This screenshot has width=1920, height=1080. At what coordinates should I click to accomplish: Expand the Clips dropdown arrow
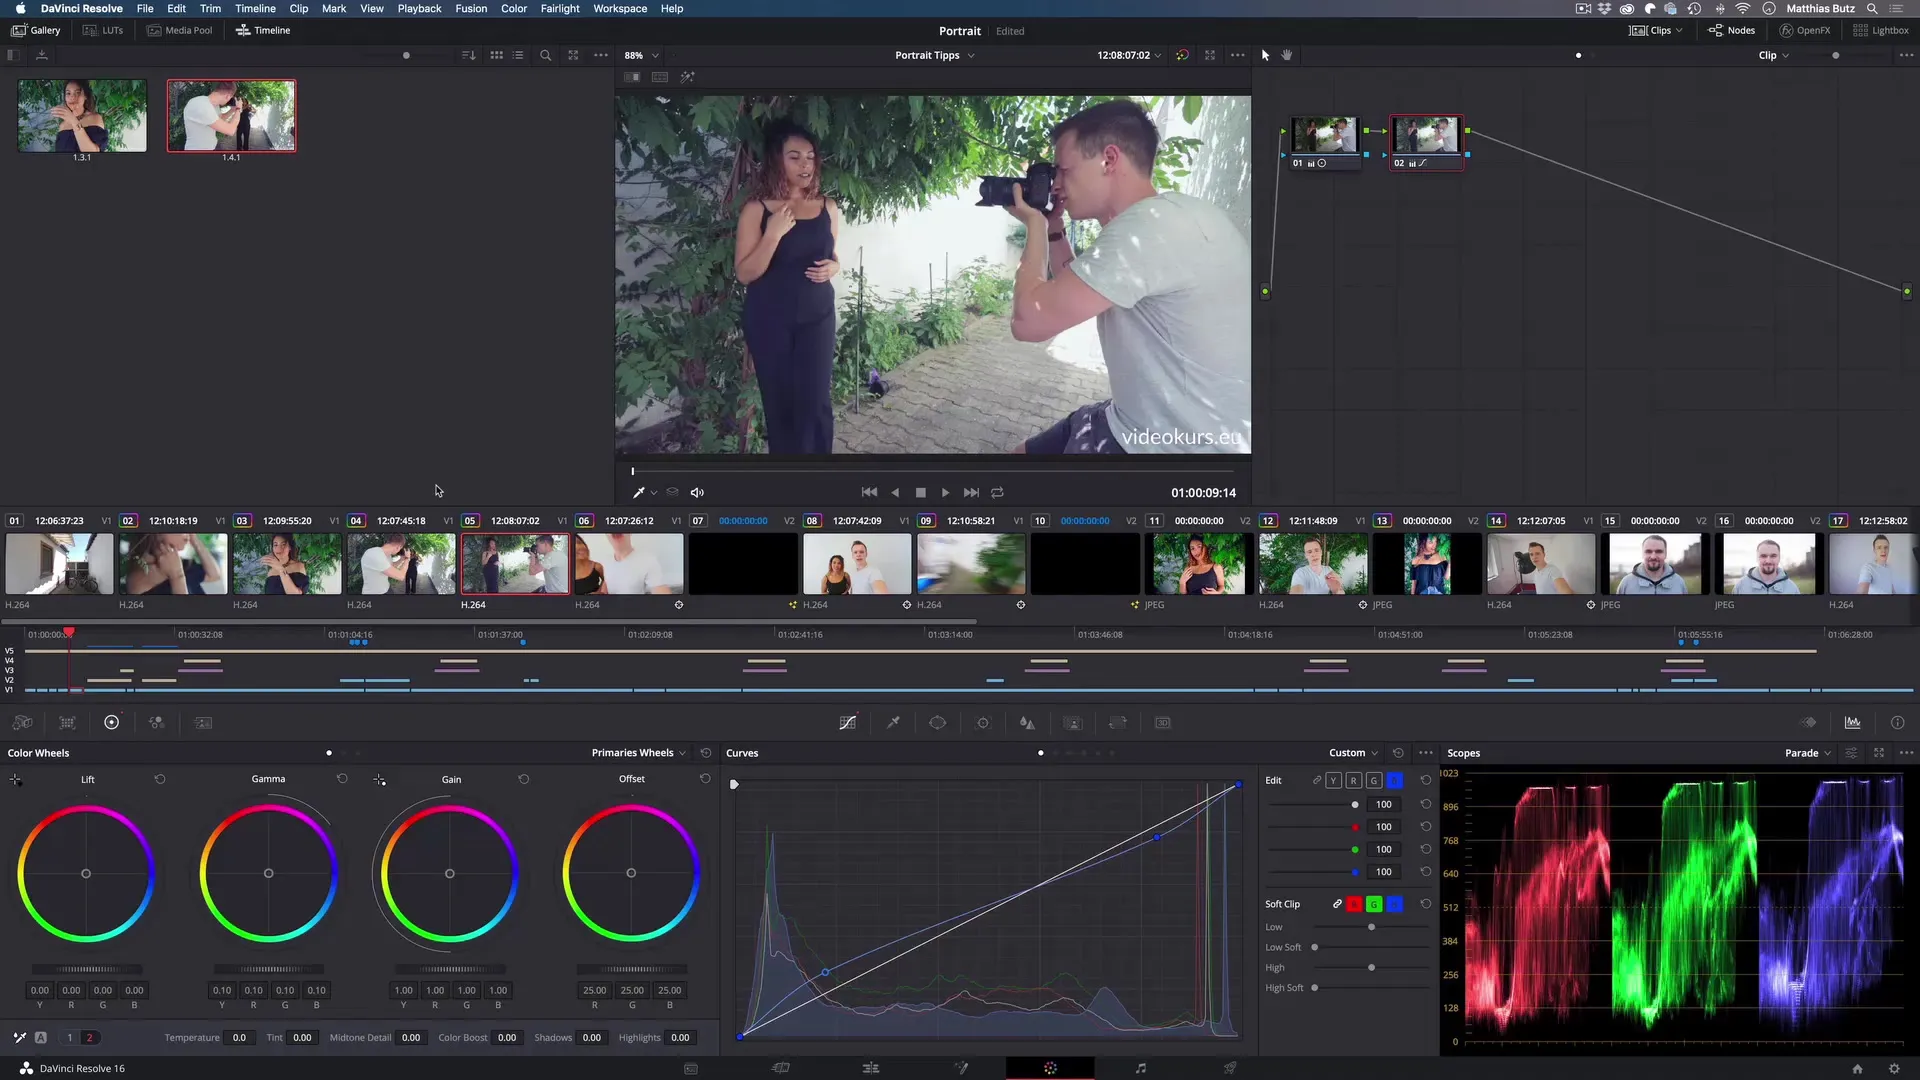coord(1679,30)
